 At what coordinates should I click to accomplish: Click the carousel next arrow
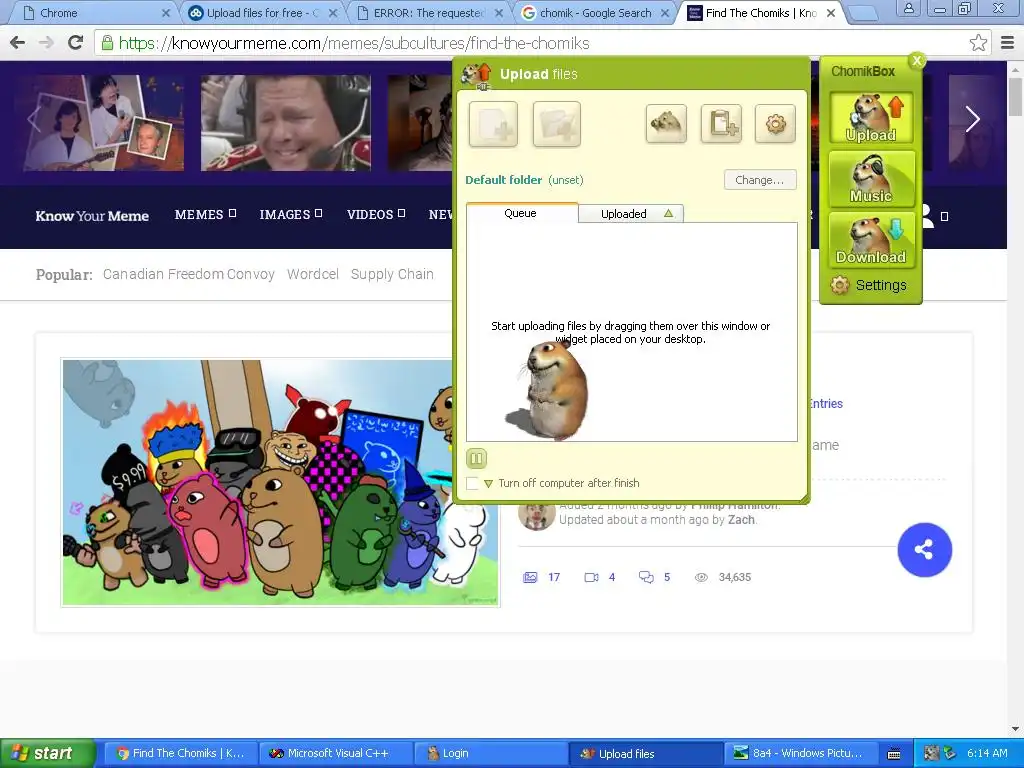pyautogui.click(x=972, y=119)
